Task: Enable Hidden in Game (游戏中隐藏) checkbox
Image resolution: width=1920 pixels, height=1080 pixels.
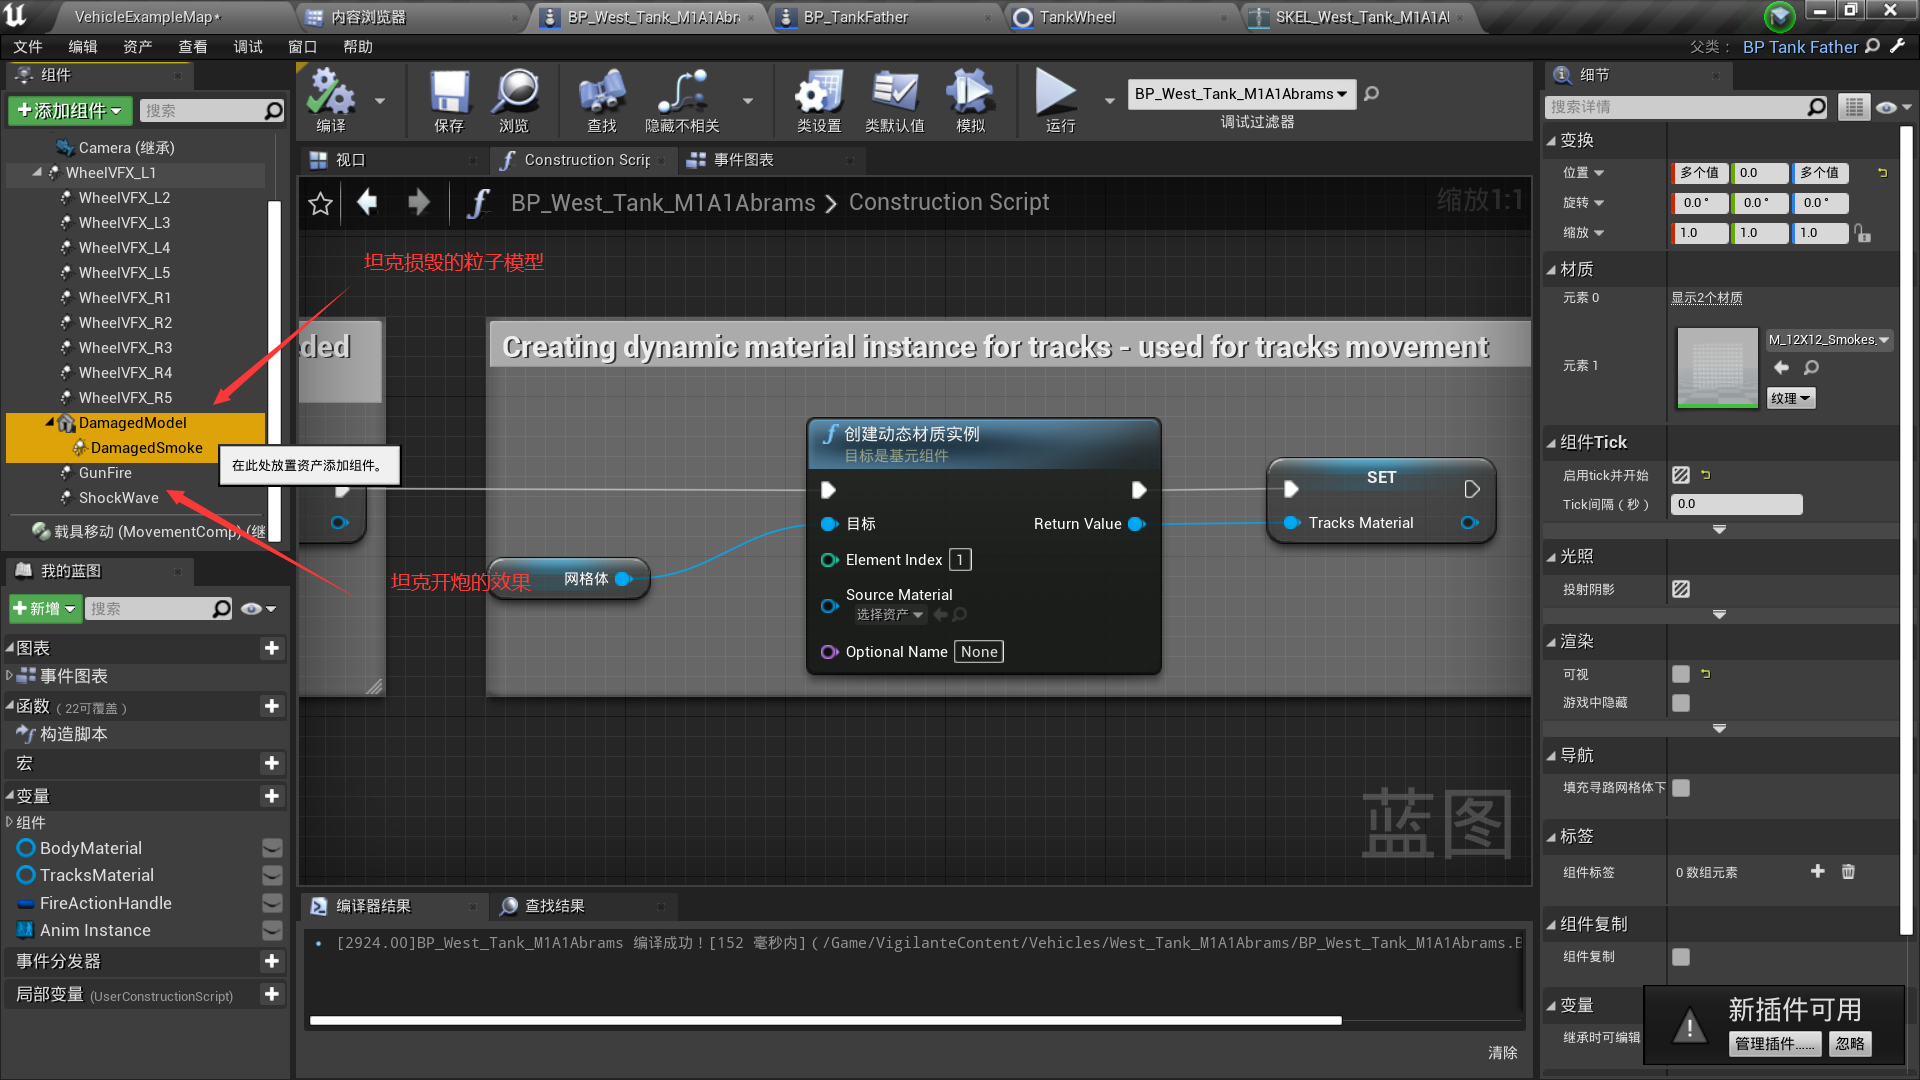Action: pyautogui.click(x=1681, y=703)
